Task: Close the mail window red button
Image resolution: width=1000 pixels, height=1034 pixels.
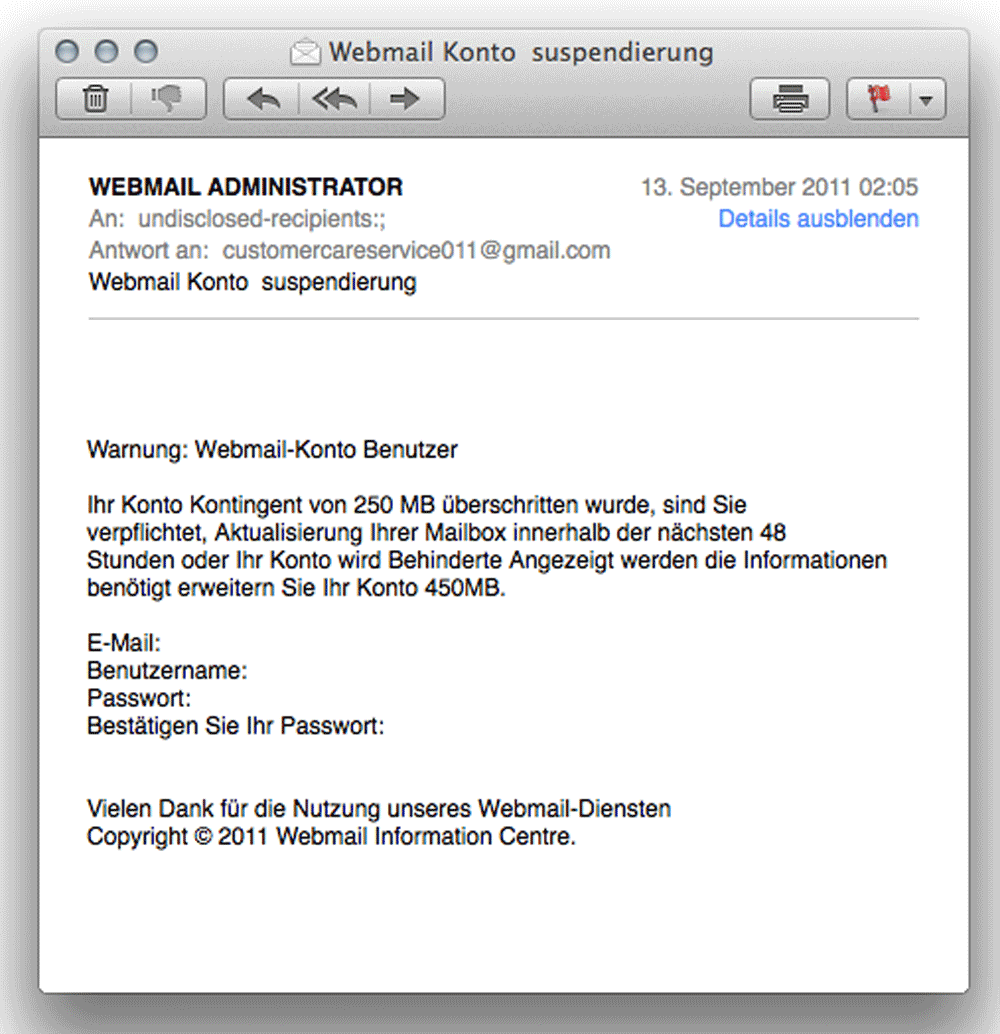Action: (67, 51)
